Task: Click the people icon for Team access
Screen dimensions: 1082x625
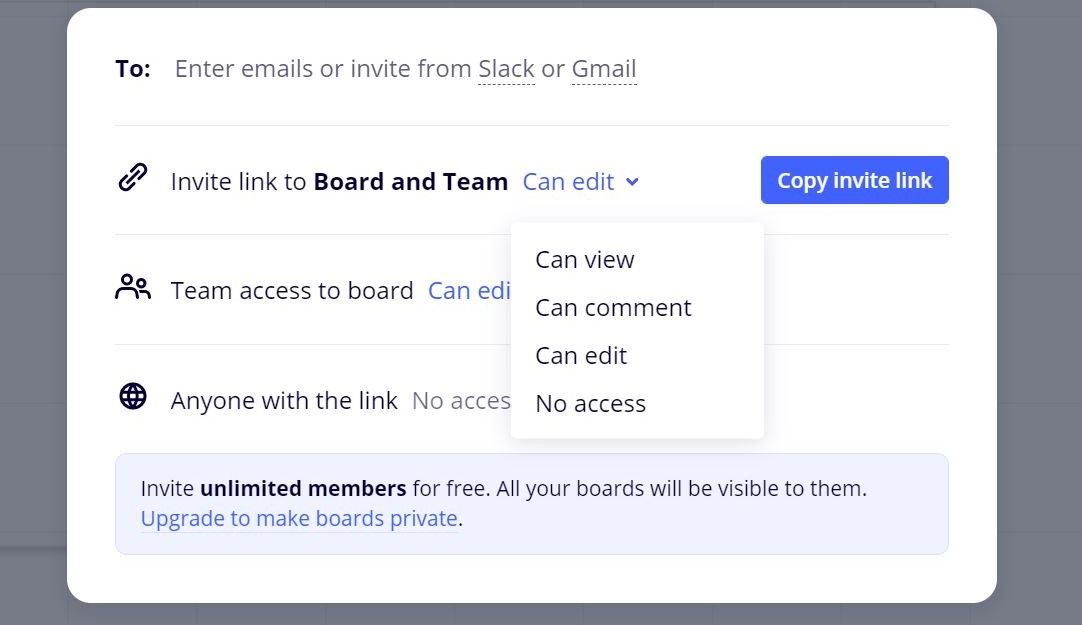Action: coord(133,288)
